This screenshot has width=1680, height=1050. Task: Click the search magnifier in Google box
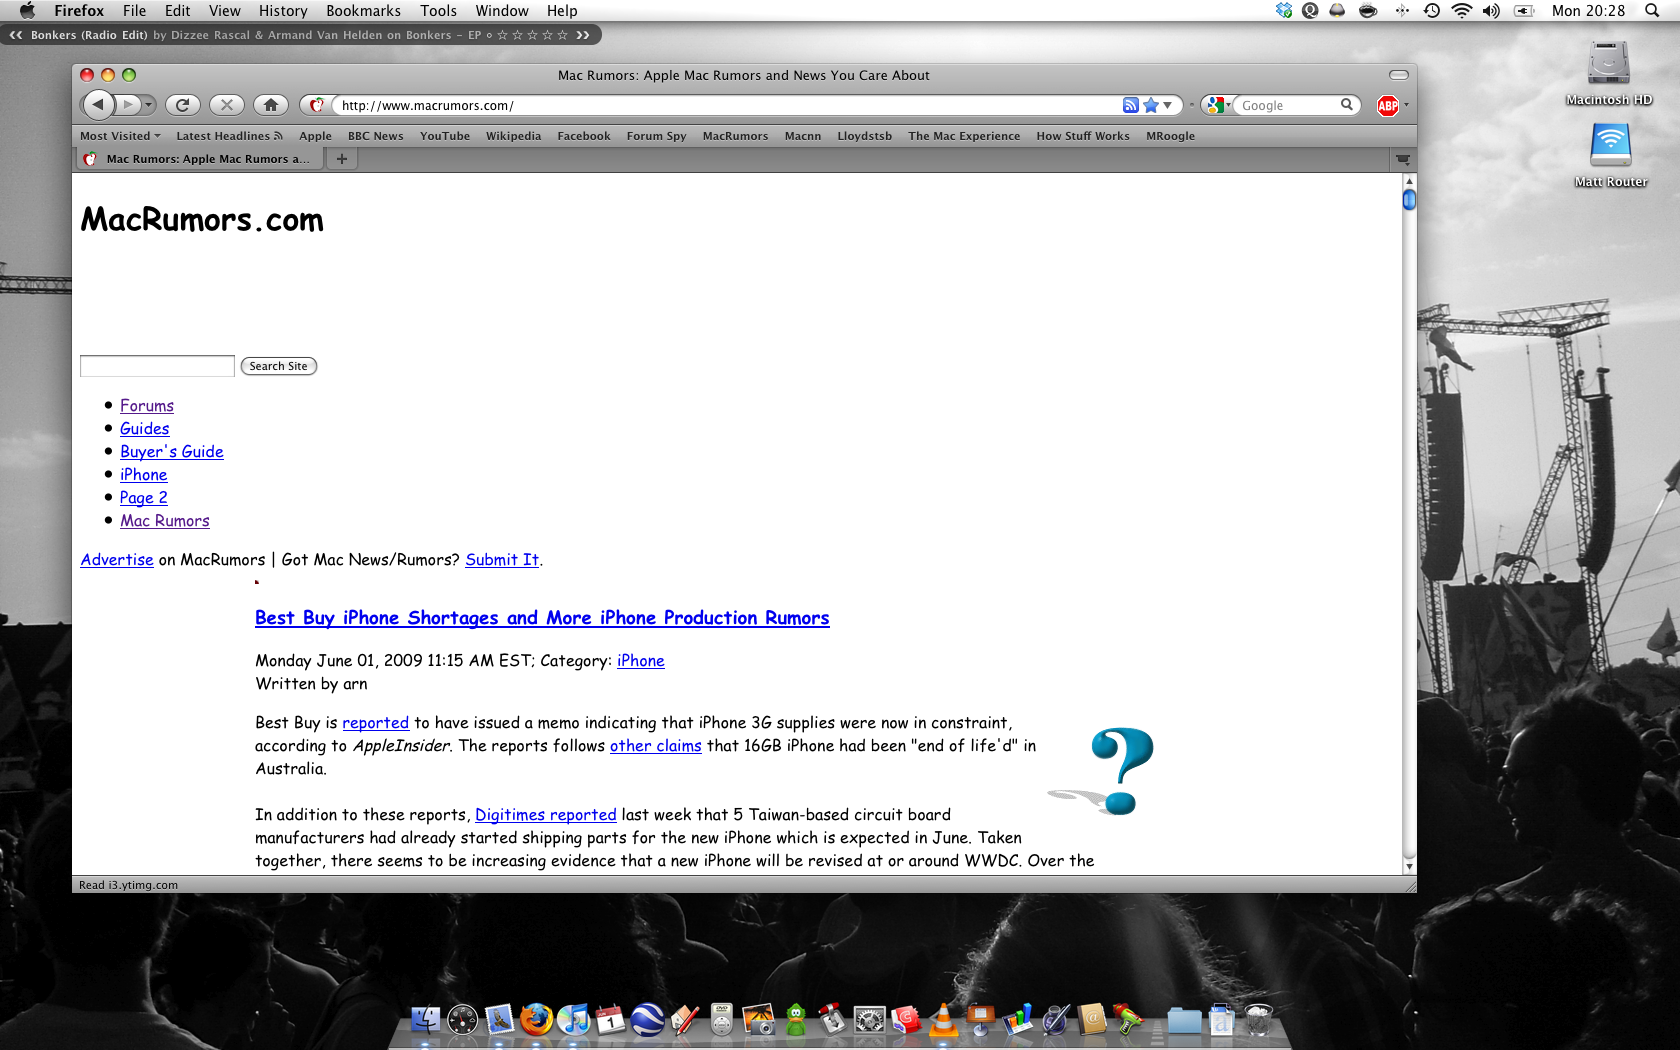[x=1347, y=104]
